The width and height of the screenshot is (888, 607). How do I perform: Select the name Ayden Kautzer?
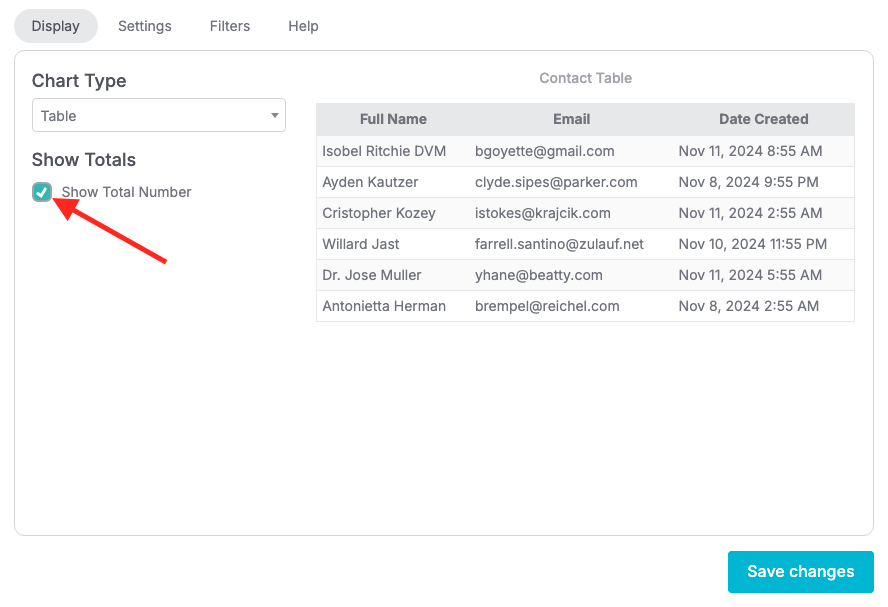pos(370,182)
